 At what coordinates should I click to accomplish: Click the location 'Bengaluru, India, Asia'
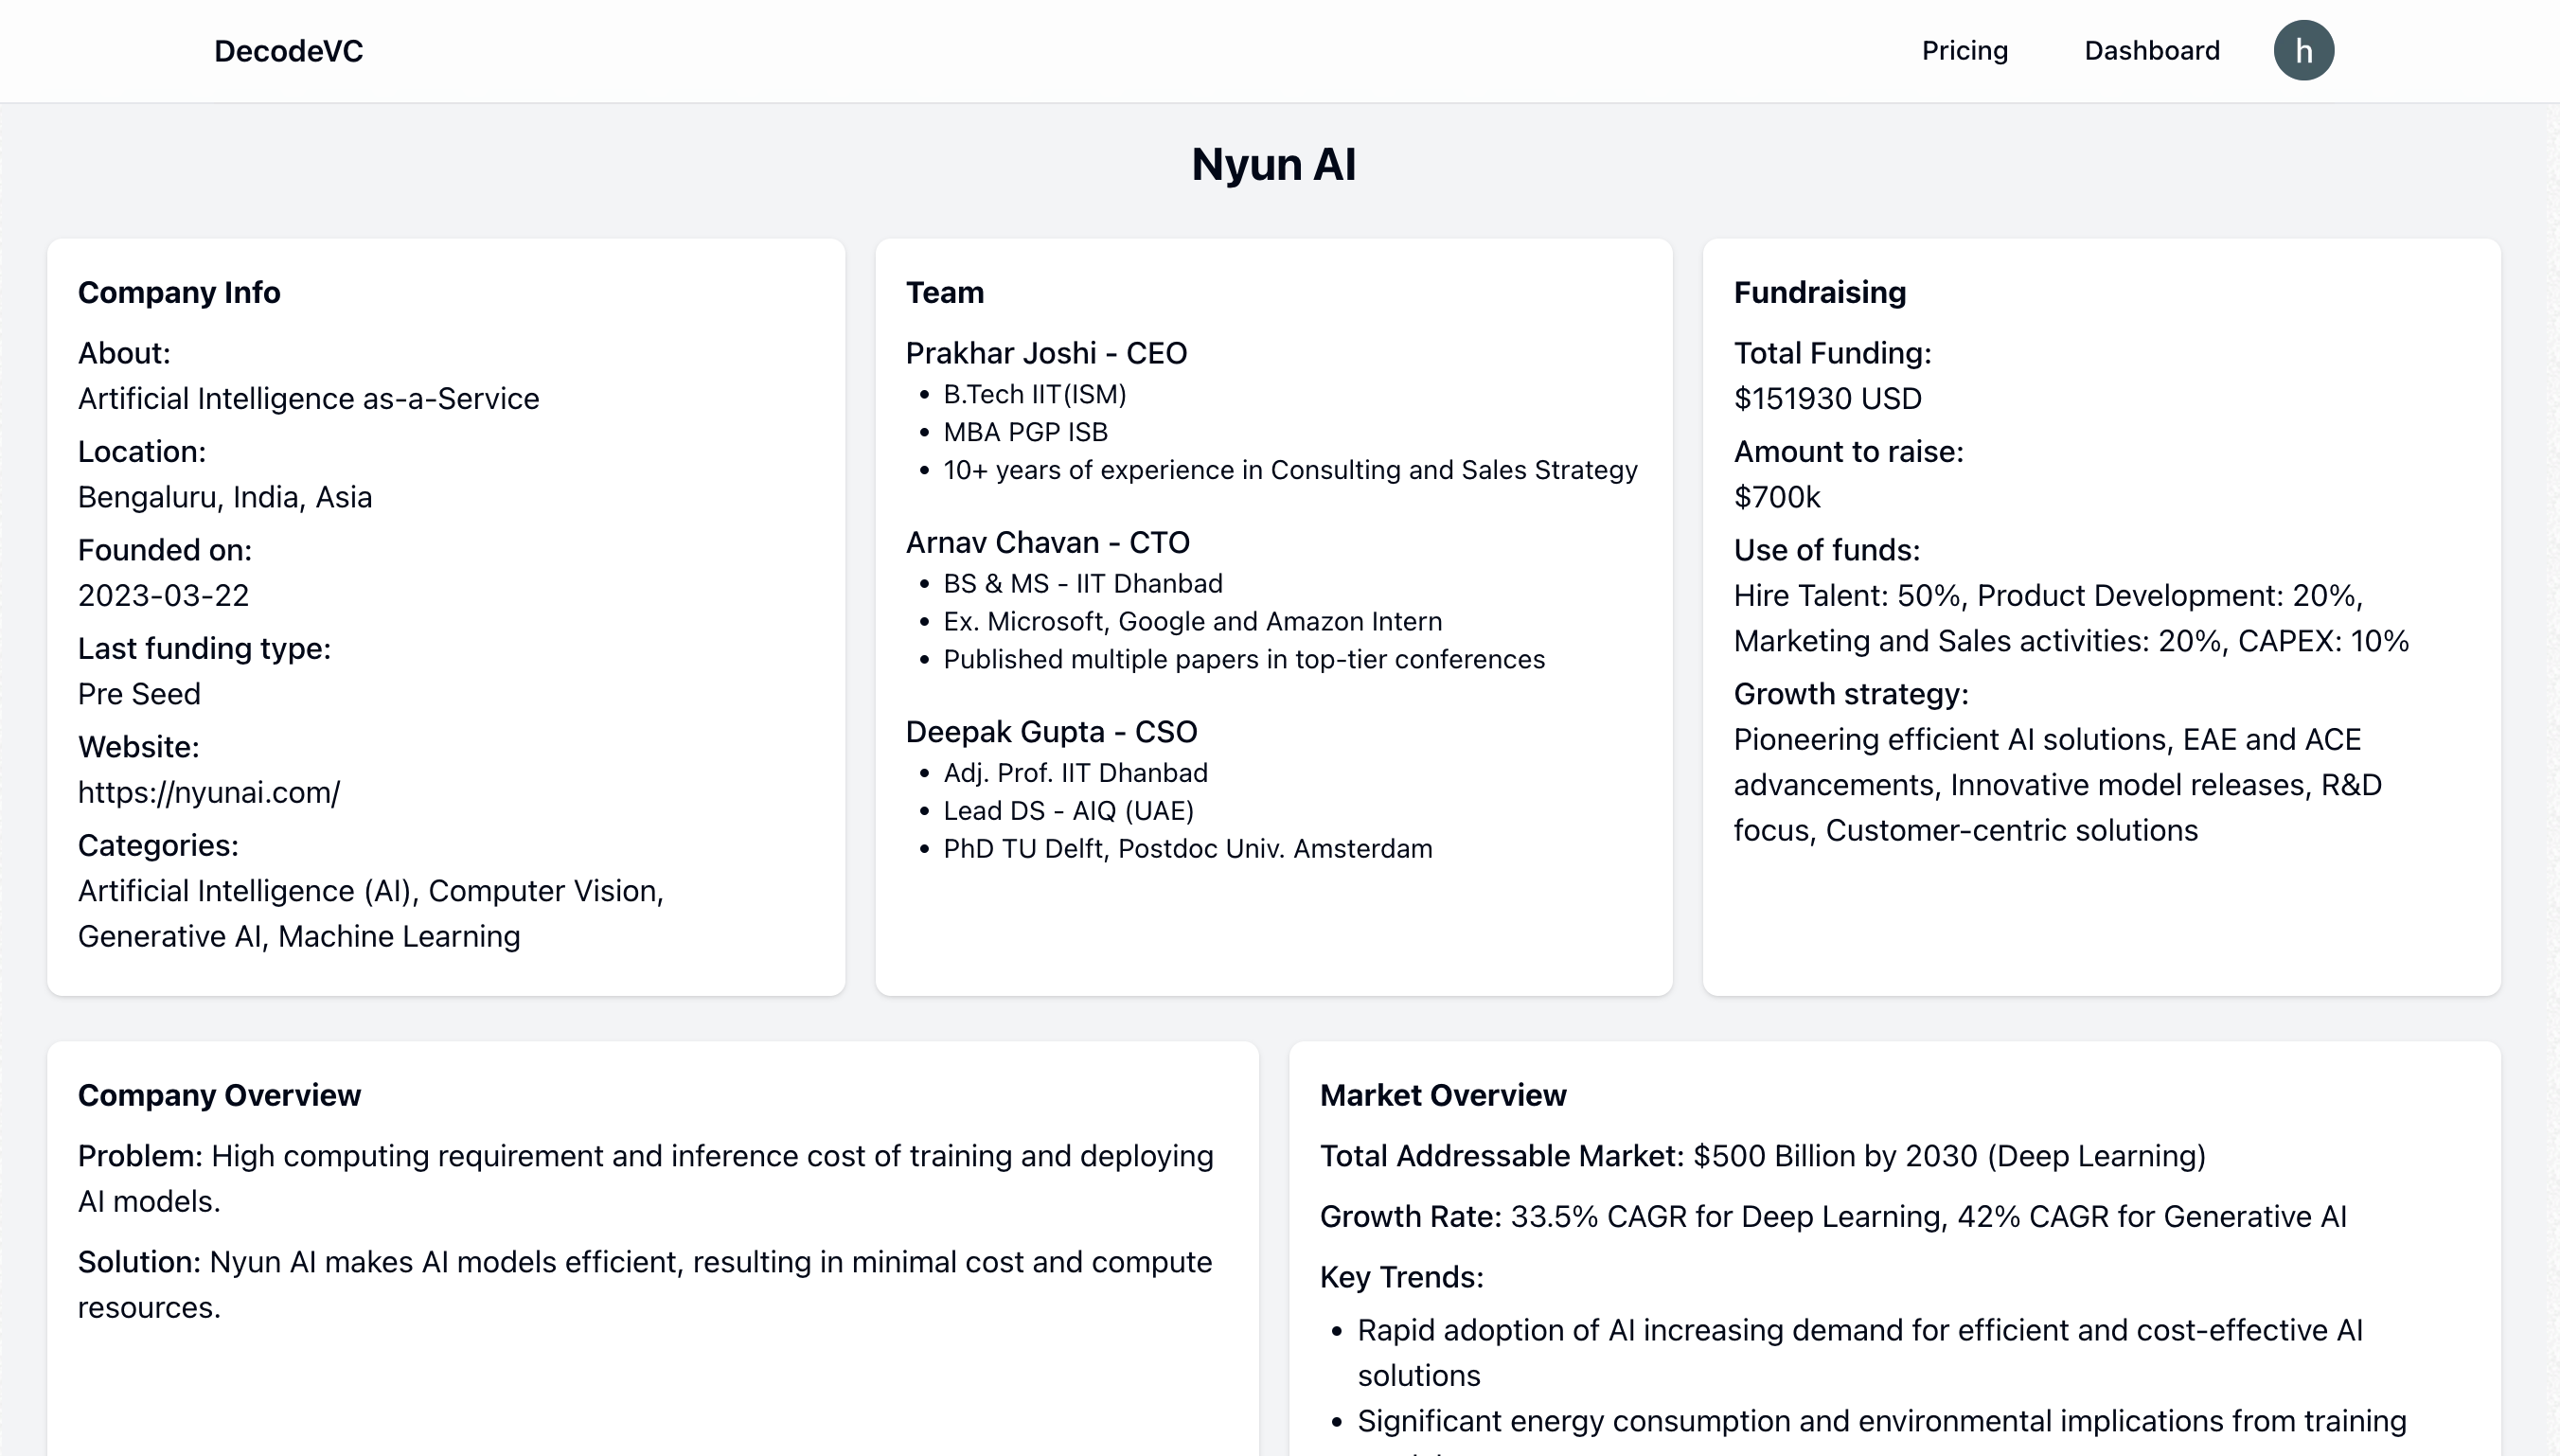click(x=225, y=497)
